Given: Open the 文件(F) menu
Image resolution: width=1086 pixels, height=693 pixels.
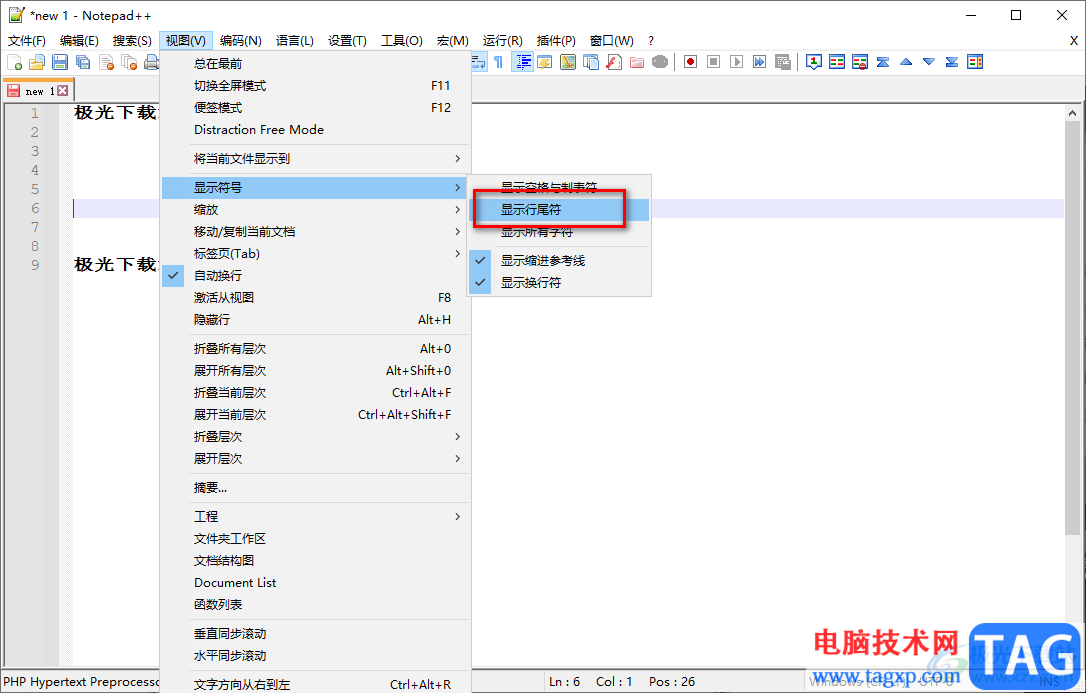Looking at the screenshot, I should pos(27,41).
